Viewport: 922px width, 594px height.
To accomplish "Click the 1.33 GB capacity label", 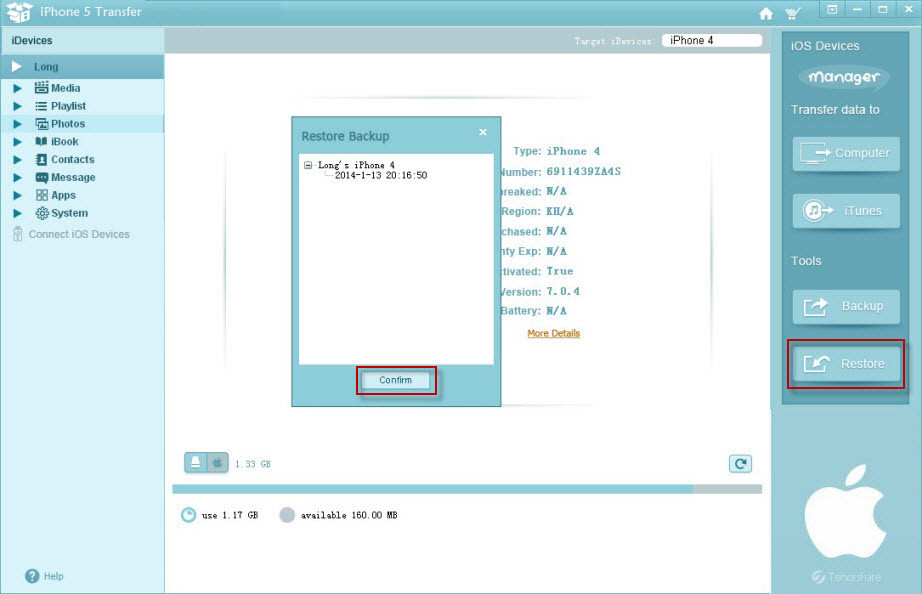I will 253,464.
